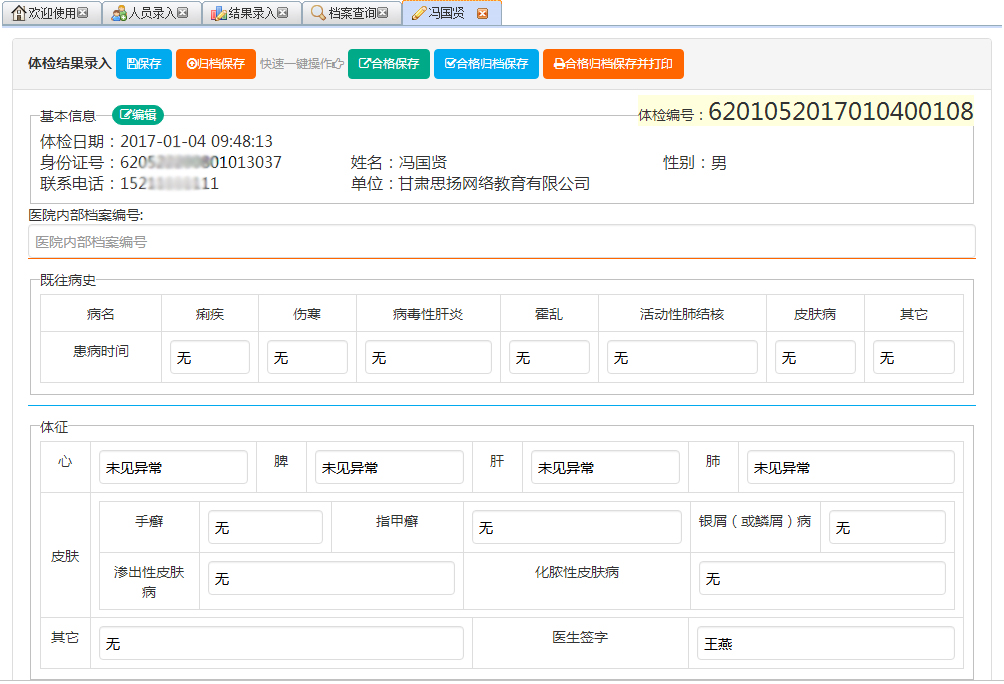Screen dimensions: 1004x684
Task: Close the 结果录入 tab
Action: 282,13
